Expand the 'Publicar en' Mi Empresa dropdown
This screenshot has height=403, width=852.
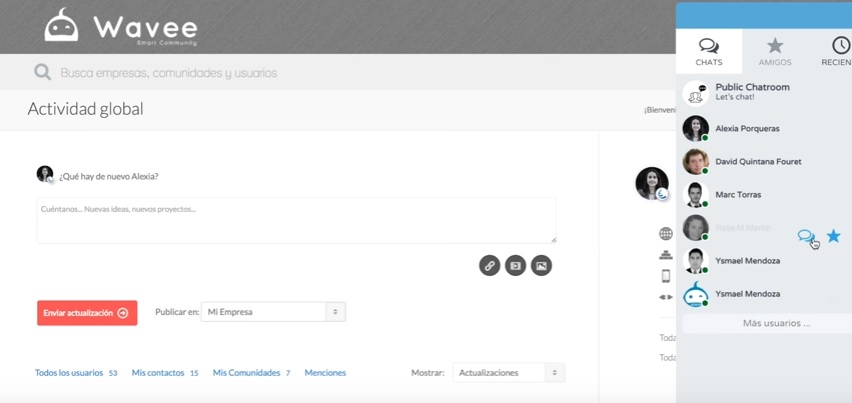click(x=273, y=312)
